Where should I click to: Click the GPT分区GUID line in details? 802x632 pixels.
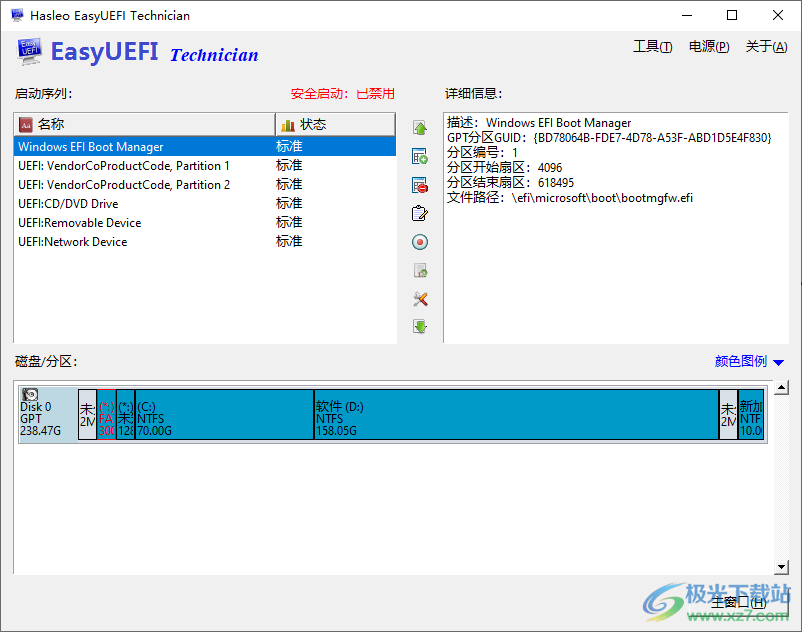tap(609, 138)
